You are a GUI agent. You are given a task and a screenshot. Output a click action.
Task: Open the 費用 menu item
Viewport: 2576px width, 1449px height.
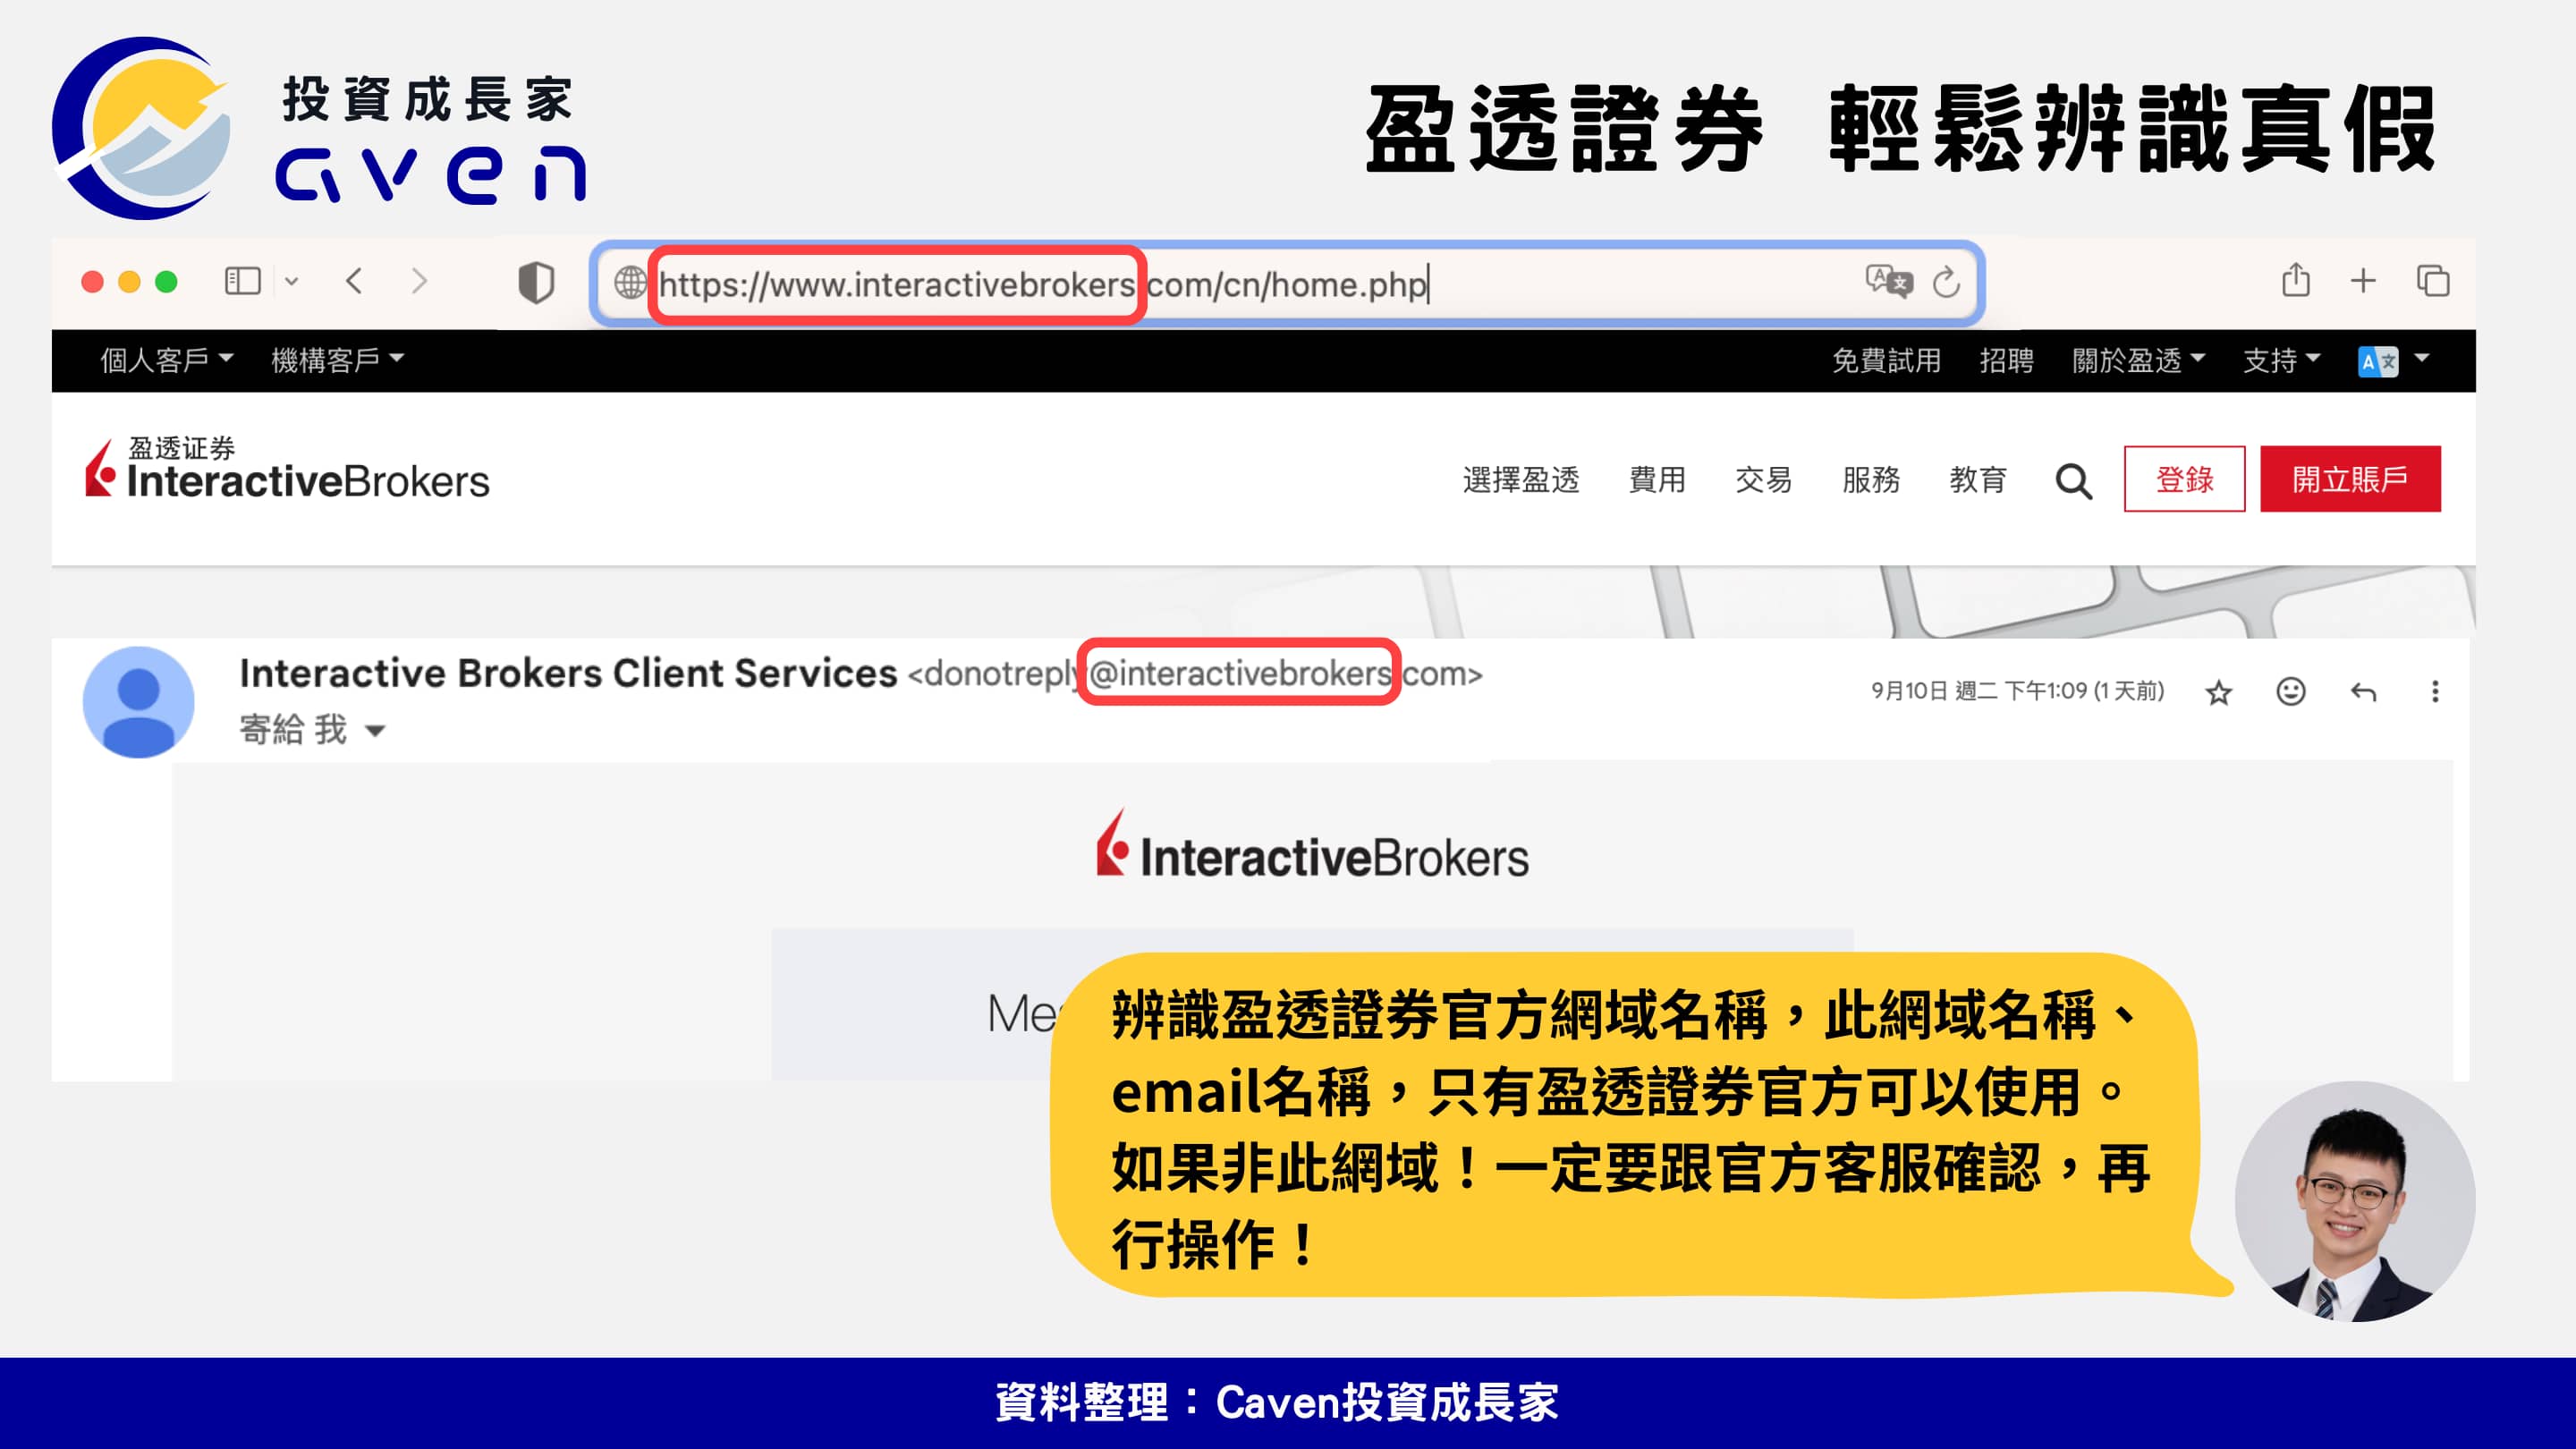[1657, 480]
